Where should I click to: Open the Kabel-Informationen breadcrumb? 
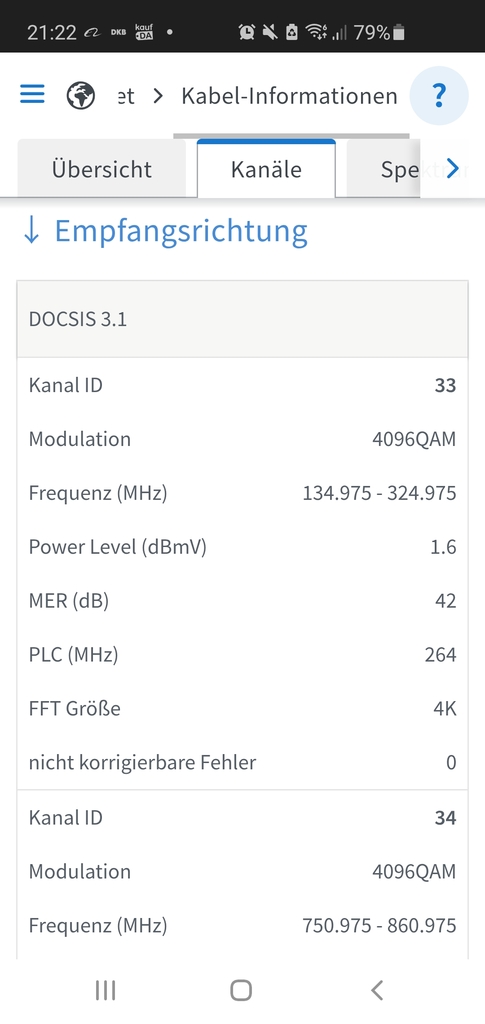(x=289, y=96)
